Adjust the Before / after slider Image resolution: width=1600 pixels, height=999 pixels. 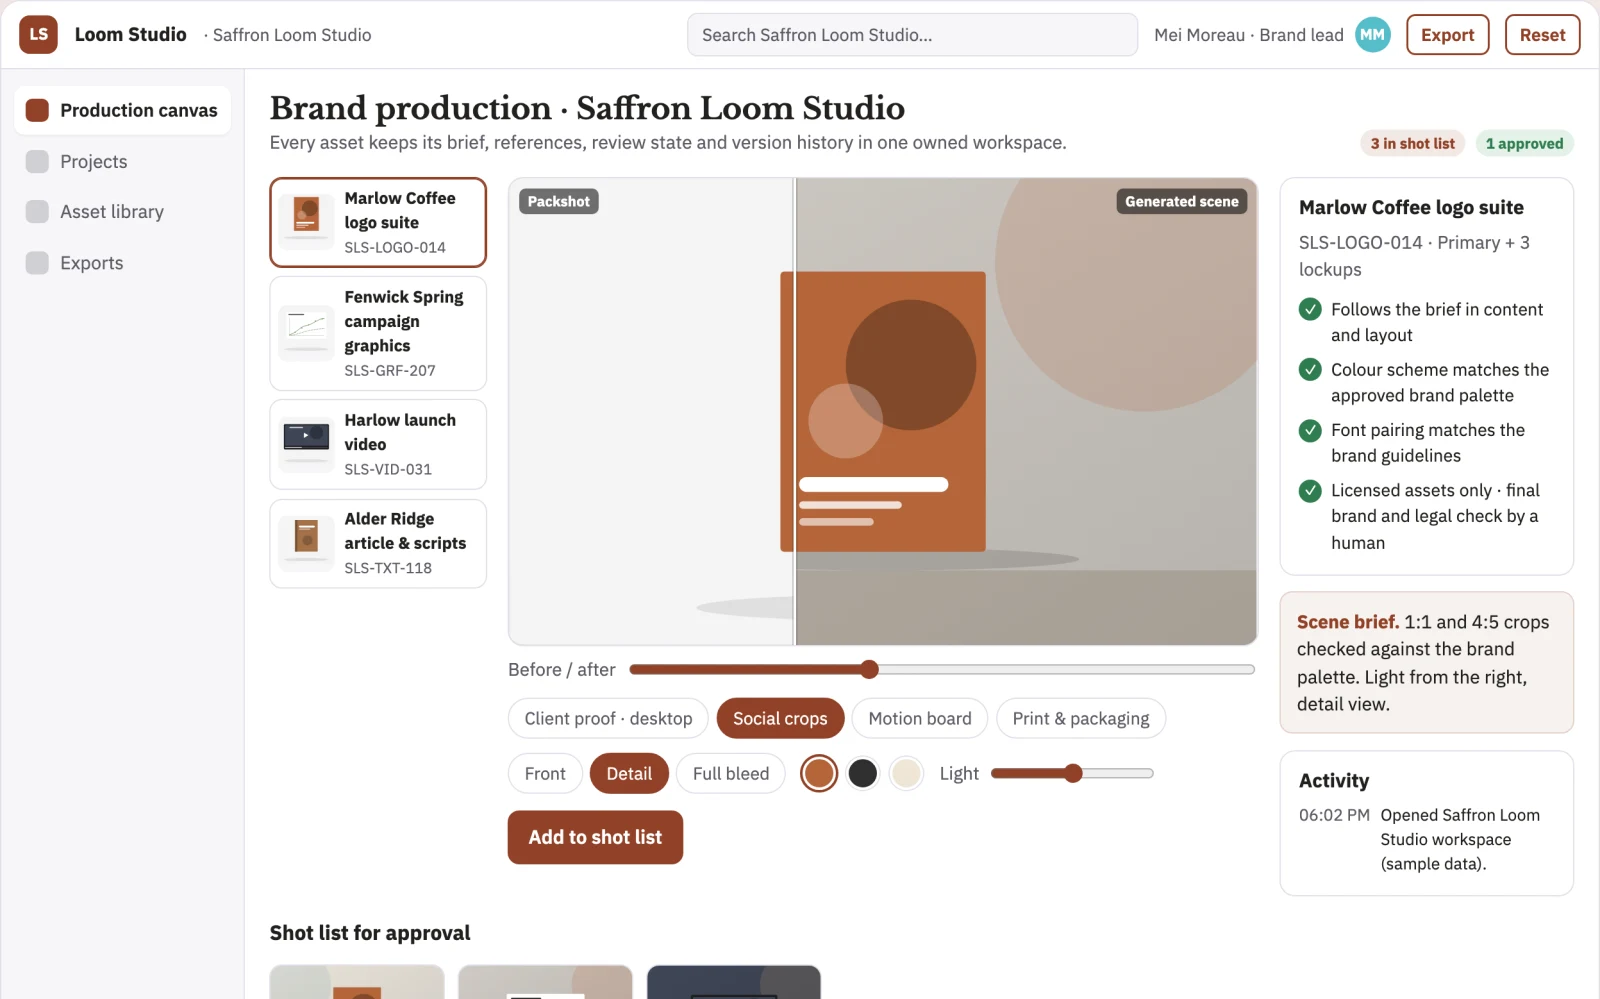[x=941, y=669]
